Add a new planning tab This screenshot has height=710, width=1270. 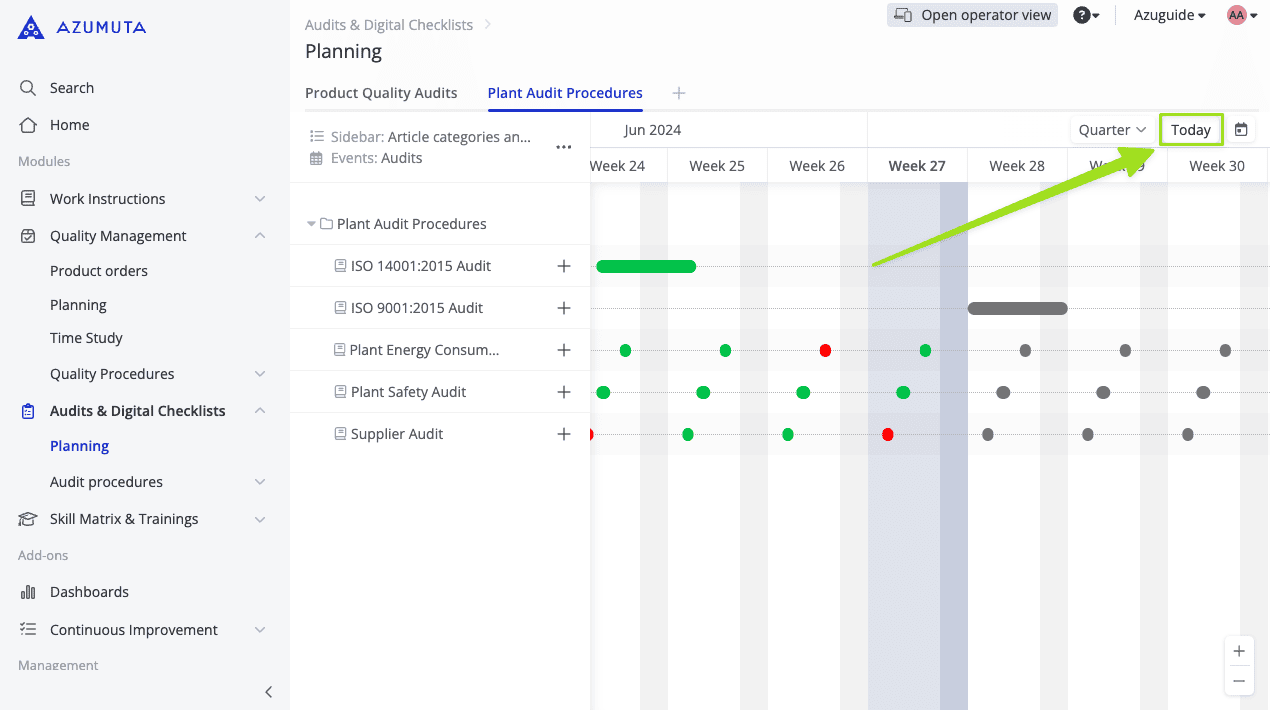tap(679, 93)
